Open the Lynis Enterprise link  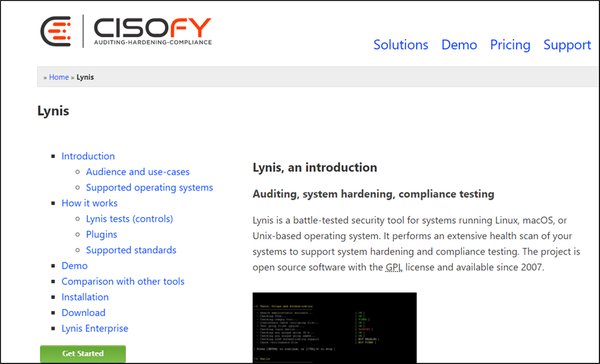pos(95,329)
